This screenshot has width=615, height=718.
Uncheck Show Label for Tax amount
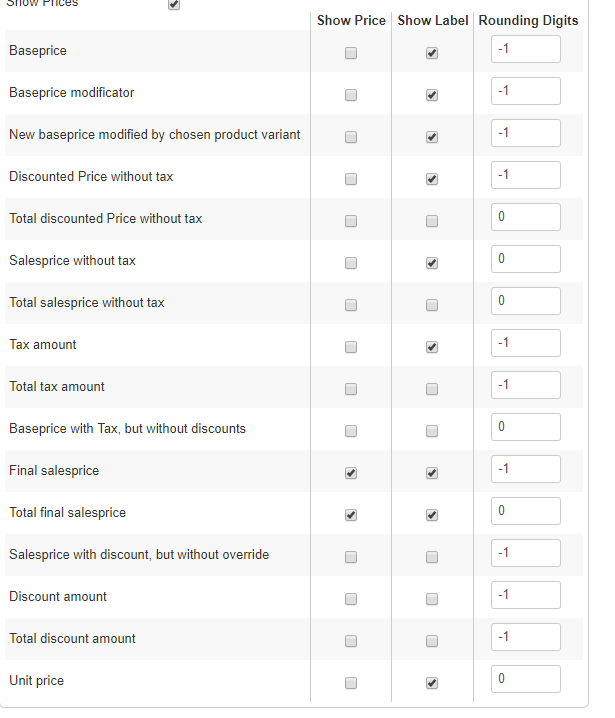point(432,348)
